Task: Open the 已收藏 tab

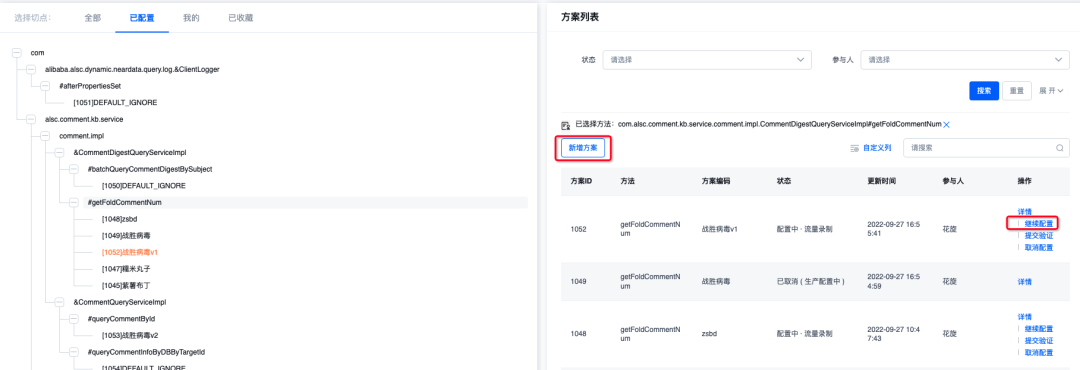Action: pyautogui.click(x=240, y=18)
